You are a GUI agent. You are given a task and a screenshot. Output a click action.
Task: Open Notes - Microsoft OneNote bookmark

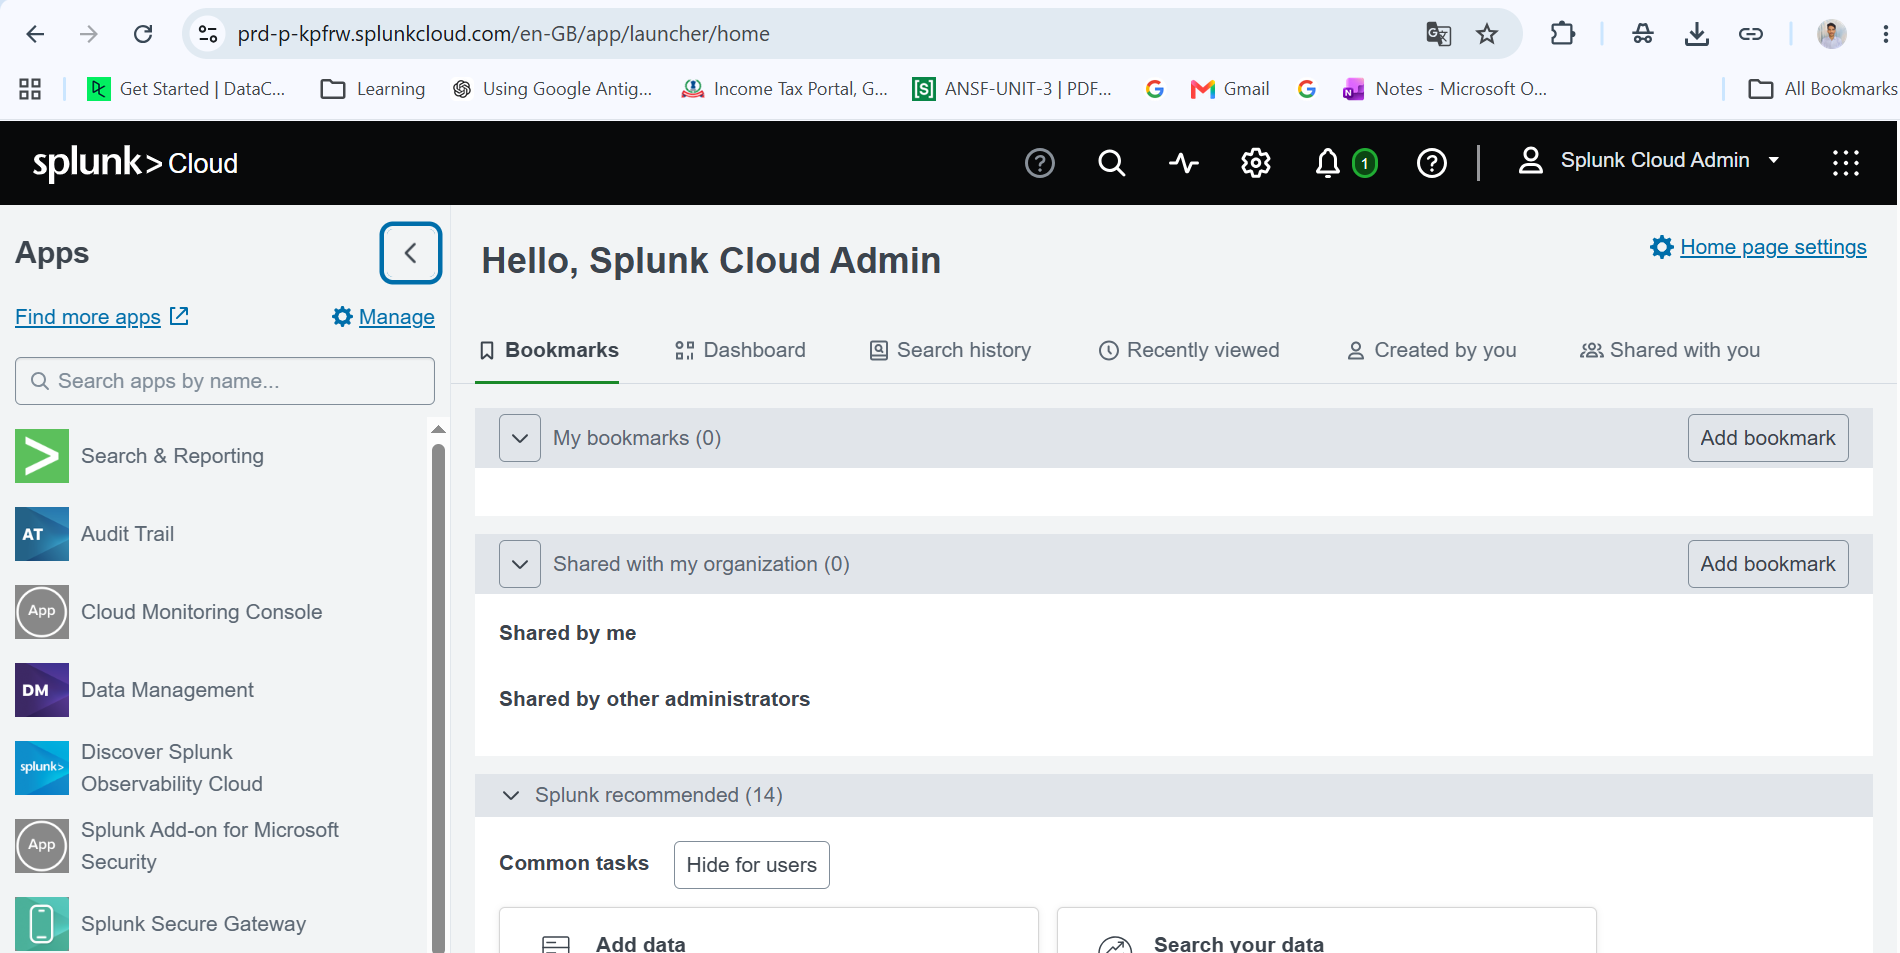(x=1445, y=89)
